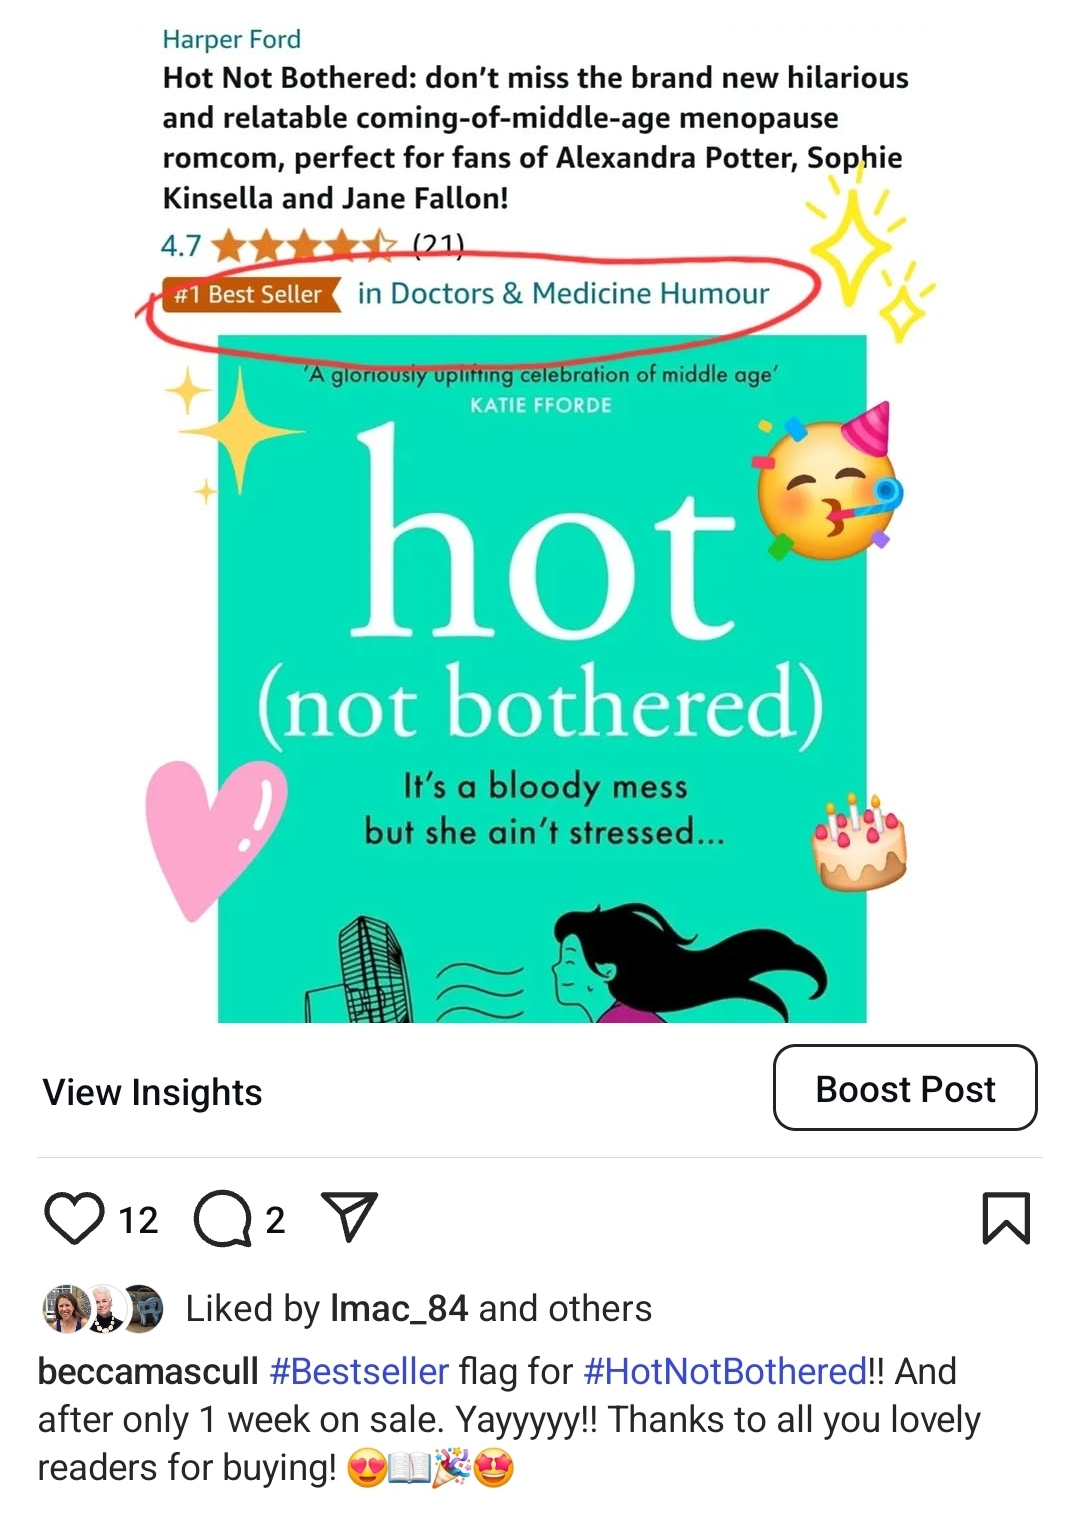Tap the likes count 12

coord(138,1220)
